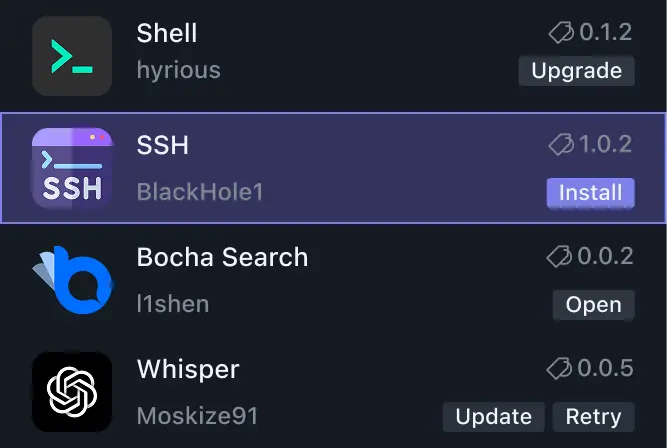The height and width of the screenshot is (448, 667).
Task: Install the SSH plugin
Action: (x=590, y=192)
